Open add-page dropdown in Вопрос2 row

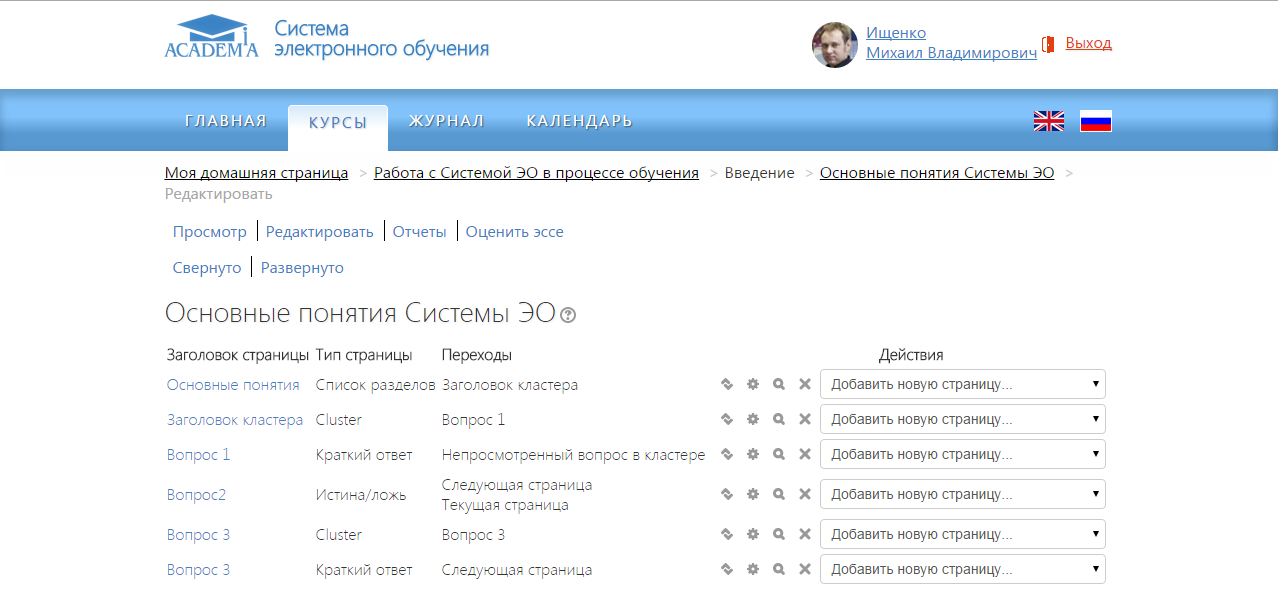pyautogui.click(x=962, y=494)
